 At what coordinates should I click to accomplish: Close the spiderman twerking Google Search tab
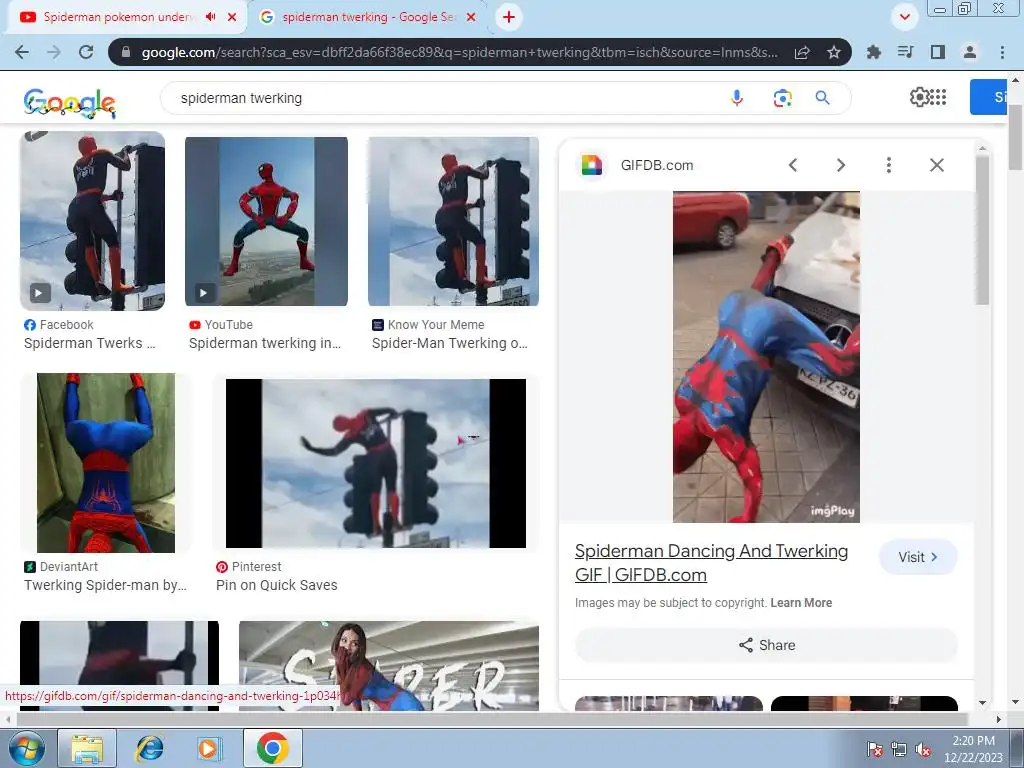471,17
